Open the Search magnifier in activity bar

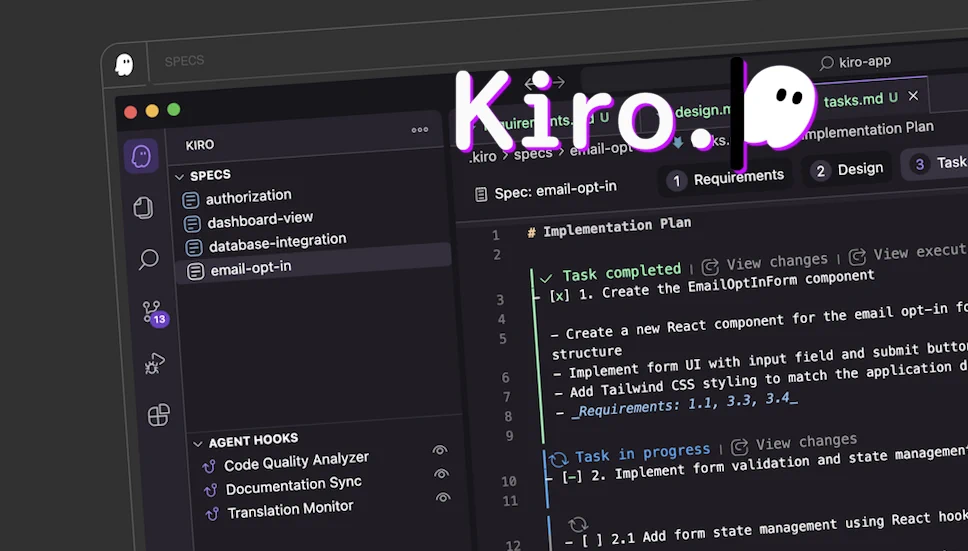point(148,259)
